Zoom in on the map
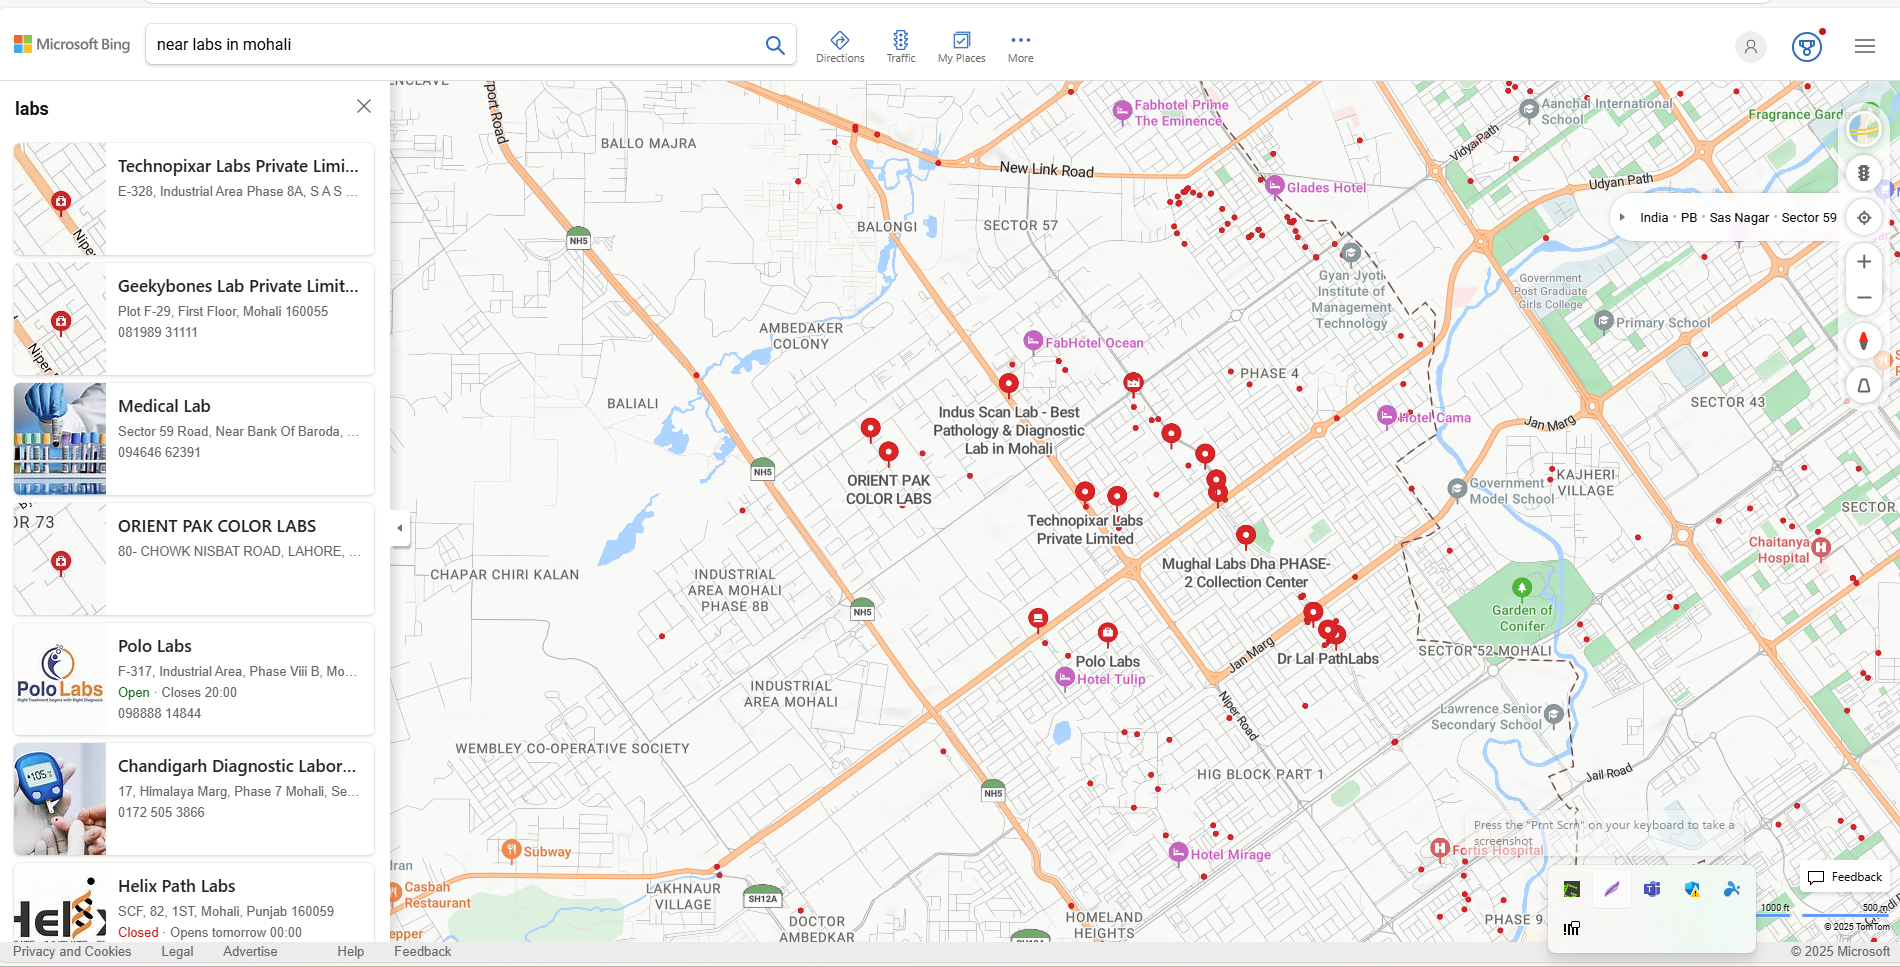Image resolution: width=1900 pixels, height=967 pixels. pos(1864,262)
